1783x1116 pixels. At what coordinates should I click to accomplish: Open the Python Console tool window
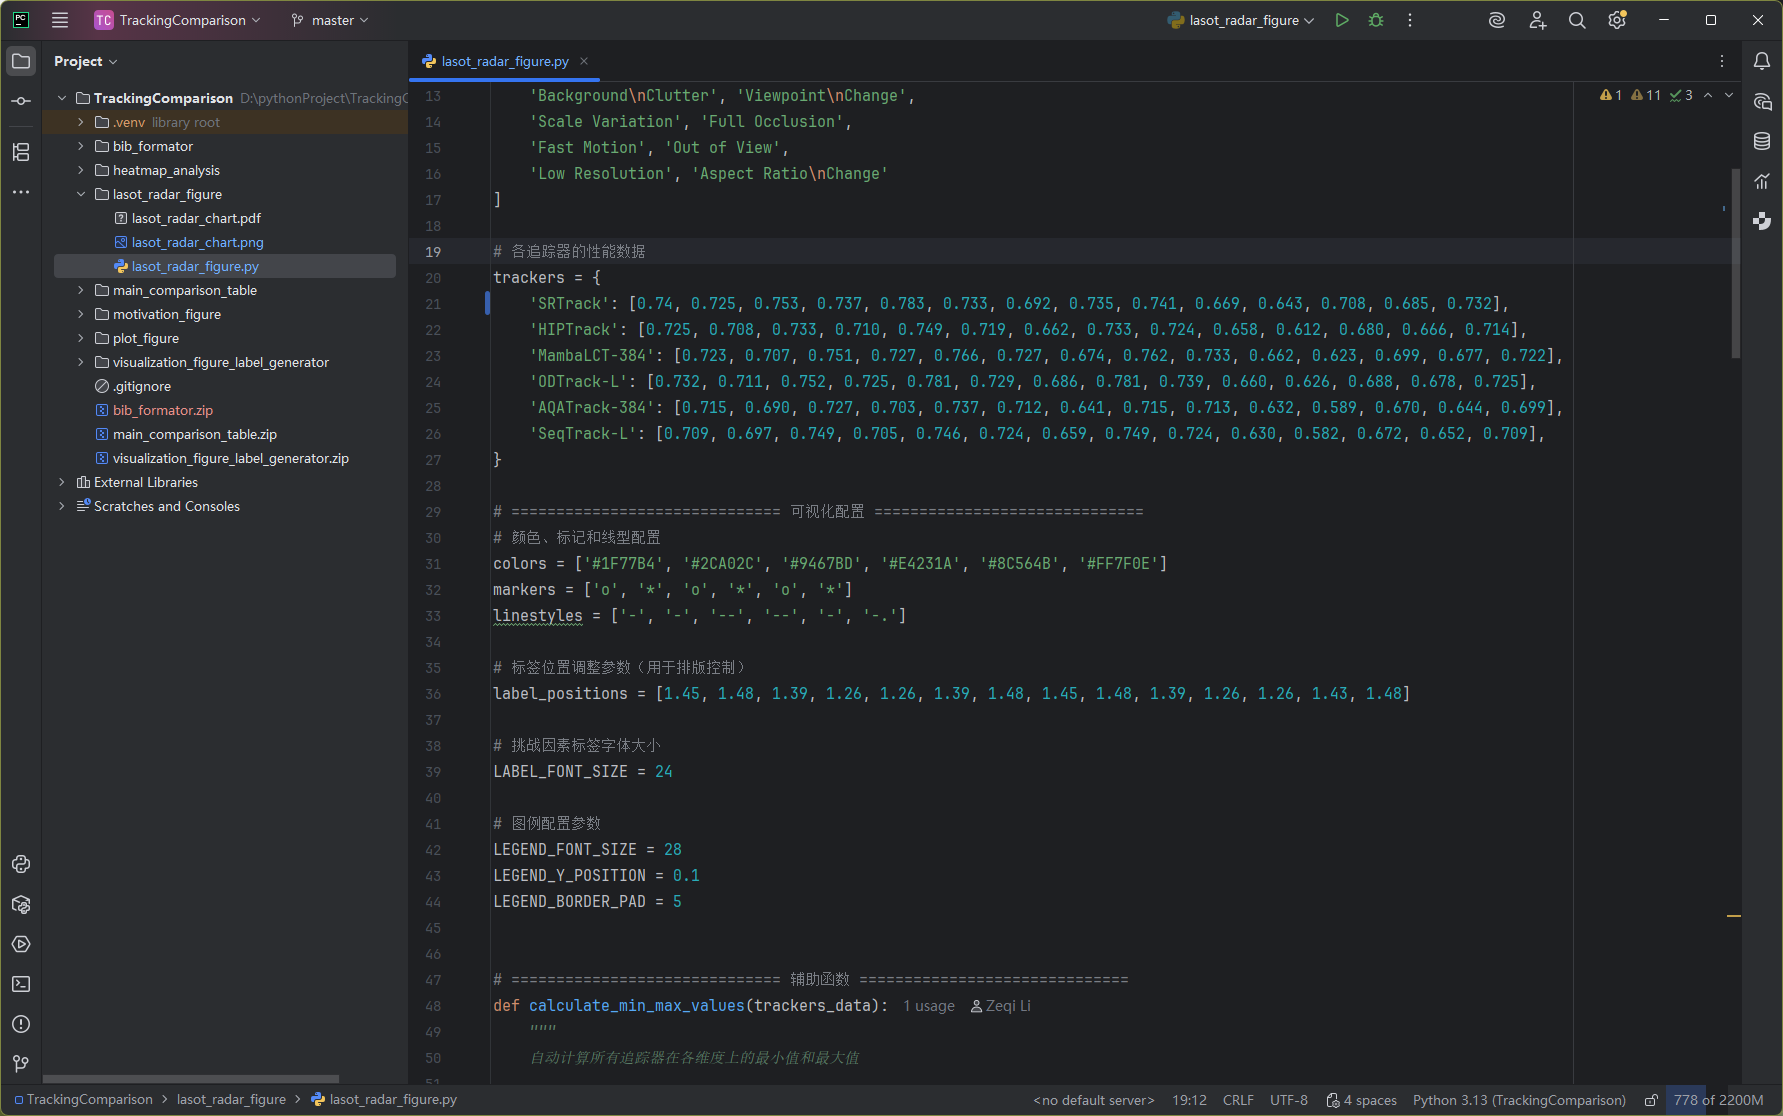click(21, 864)
